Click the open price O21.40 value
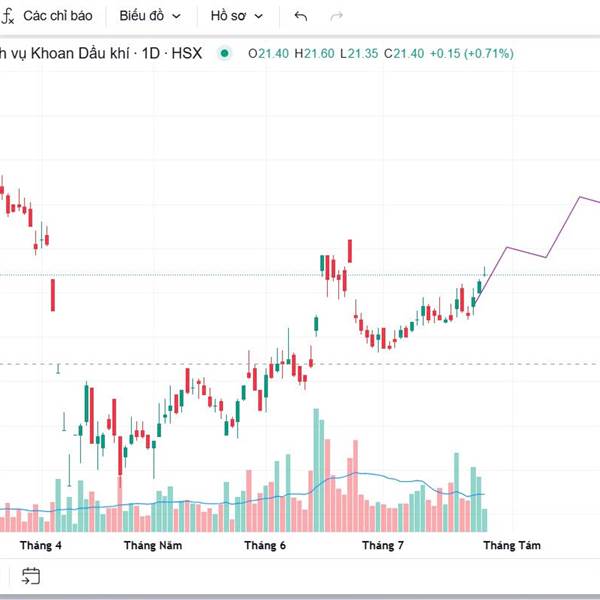600x600 pixels. click(x=268, y=53)
